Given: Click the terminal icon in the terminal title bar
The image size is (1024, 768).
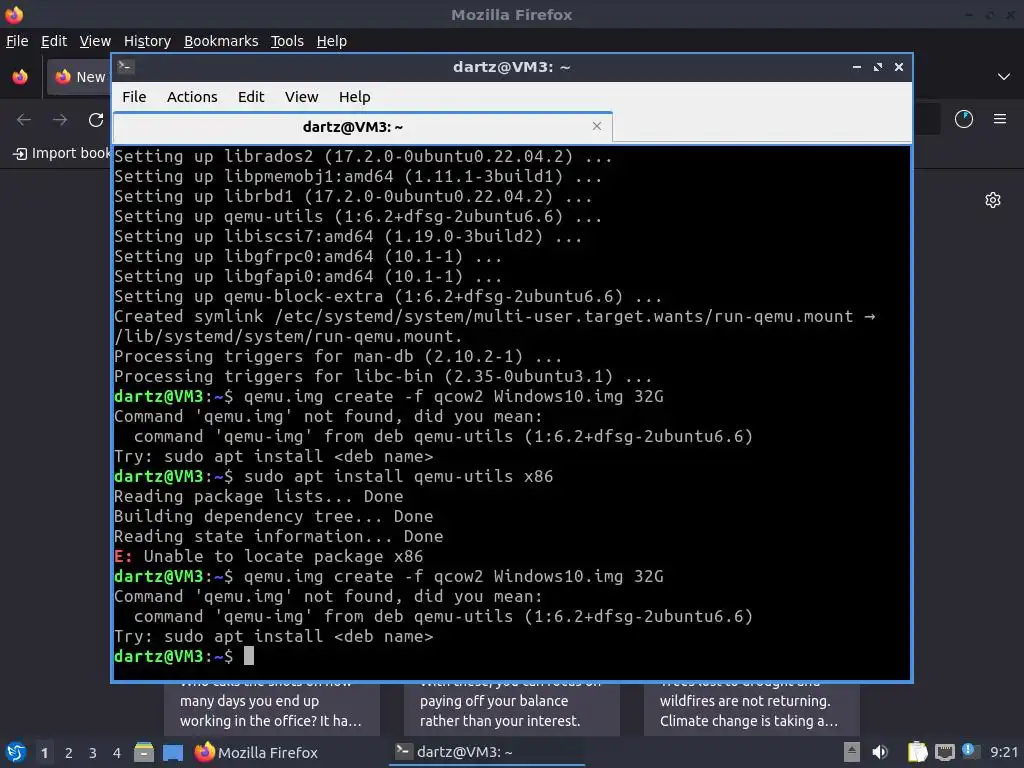Looking at the screenshot, I should coord(126,67).
